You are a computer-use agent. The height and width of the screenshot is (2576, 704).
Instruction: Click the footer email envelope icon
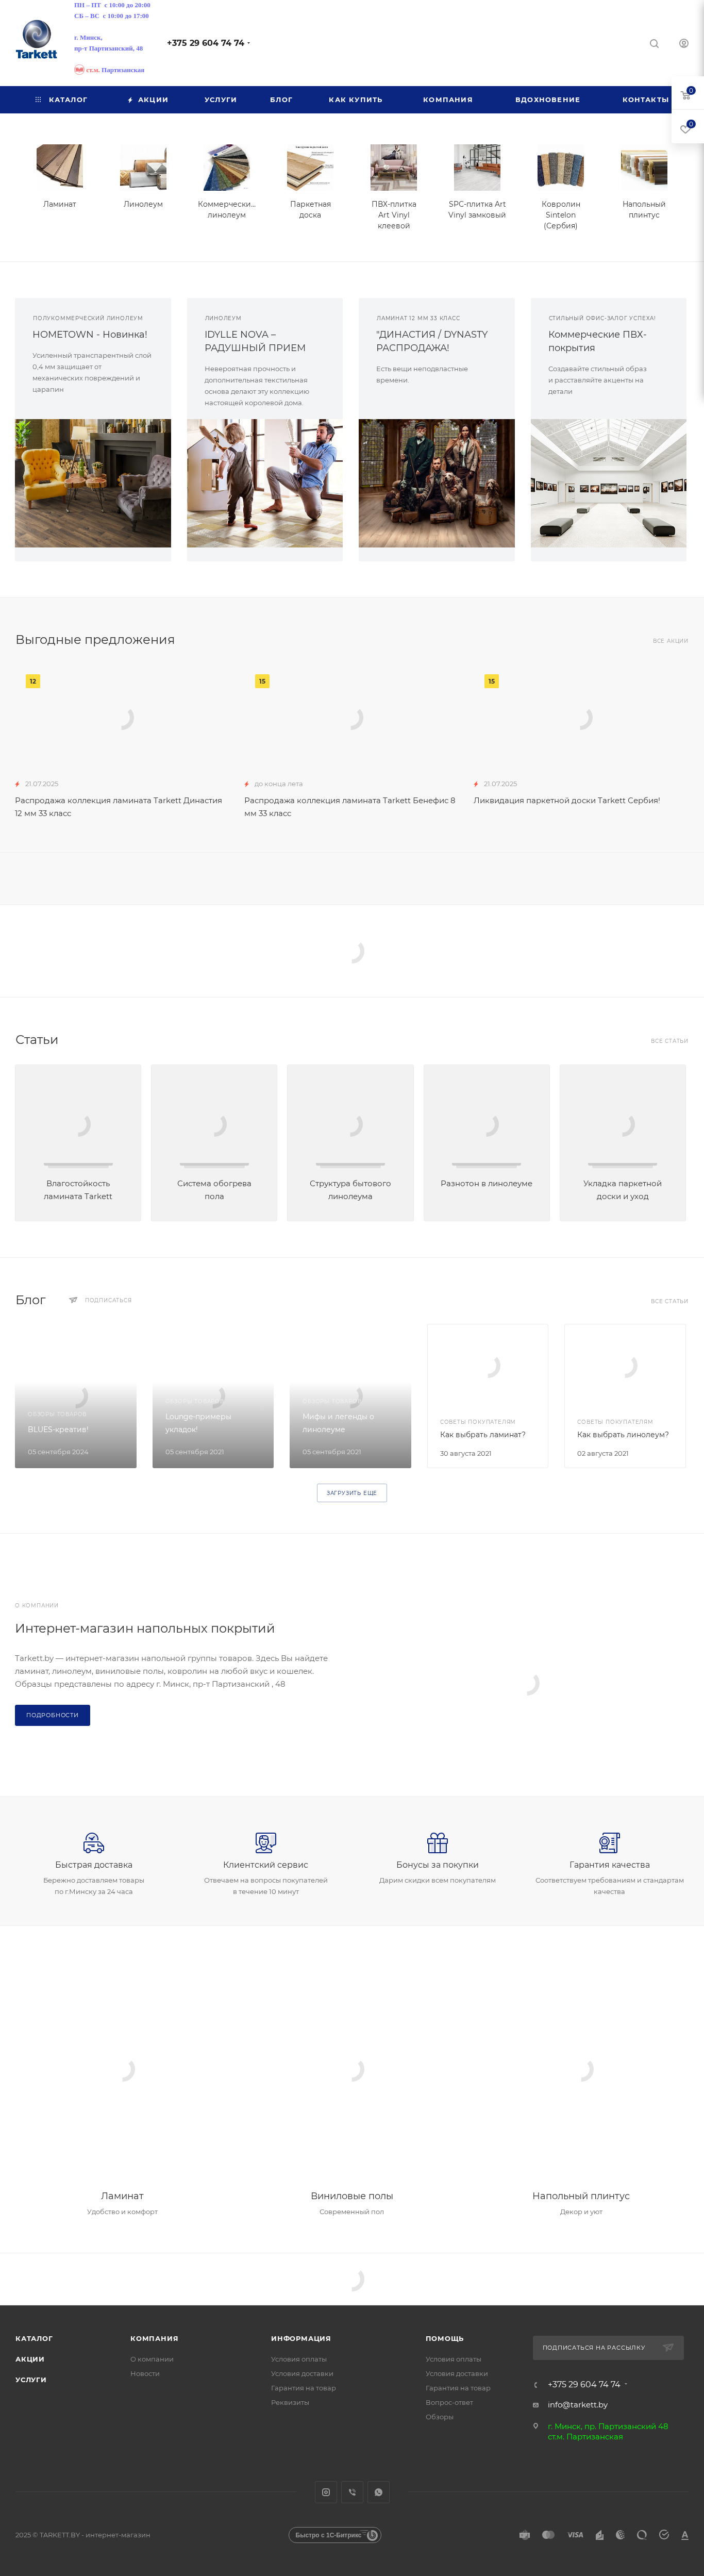click(535, 2405)
